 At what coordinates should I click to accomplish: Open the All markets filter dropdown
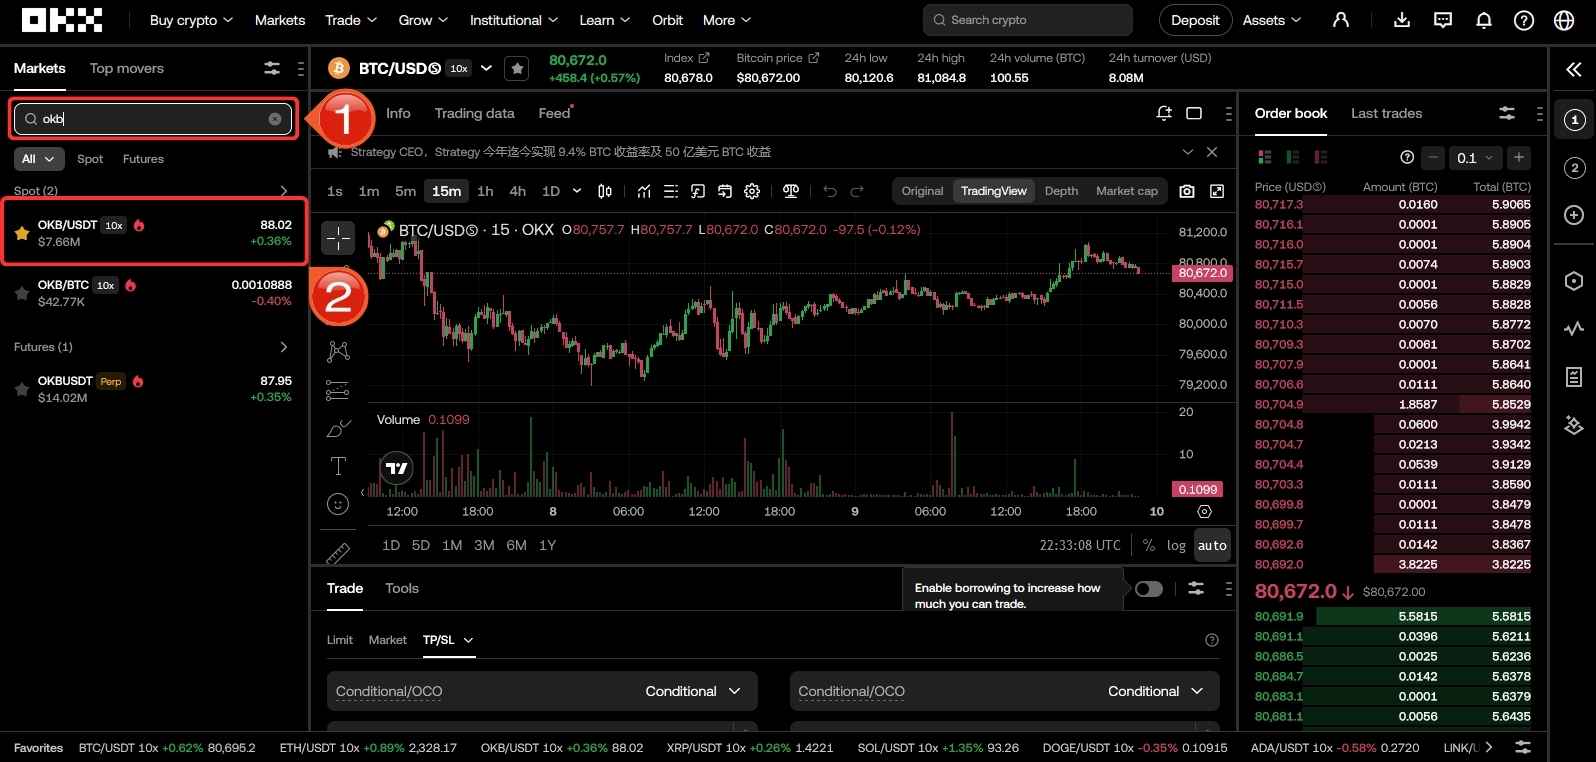click(39, 159)
